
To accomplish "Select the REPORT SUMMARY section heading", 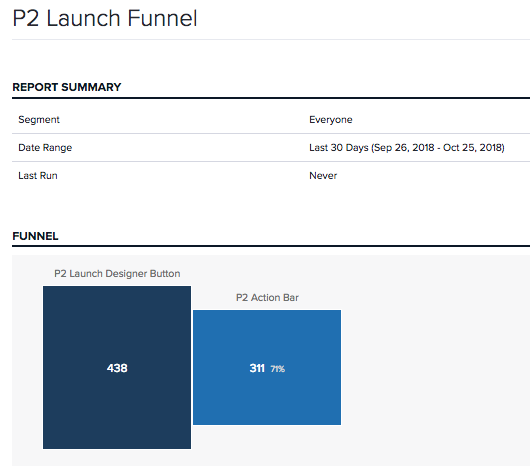I will 67,87.
